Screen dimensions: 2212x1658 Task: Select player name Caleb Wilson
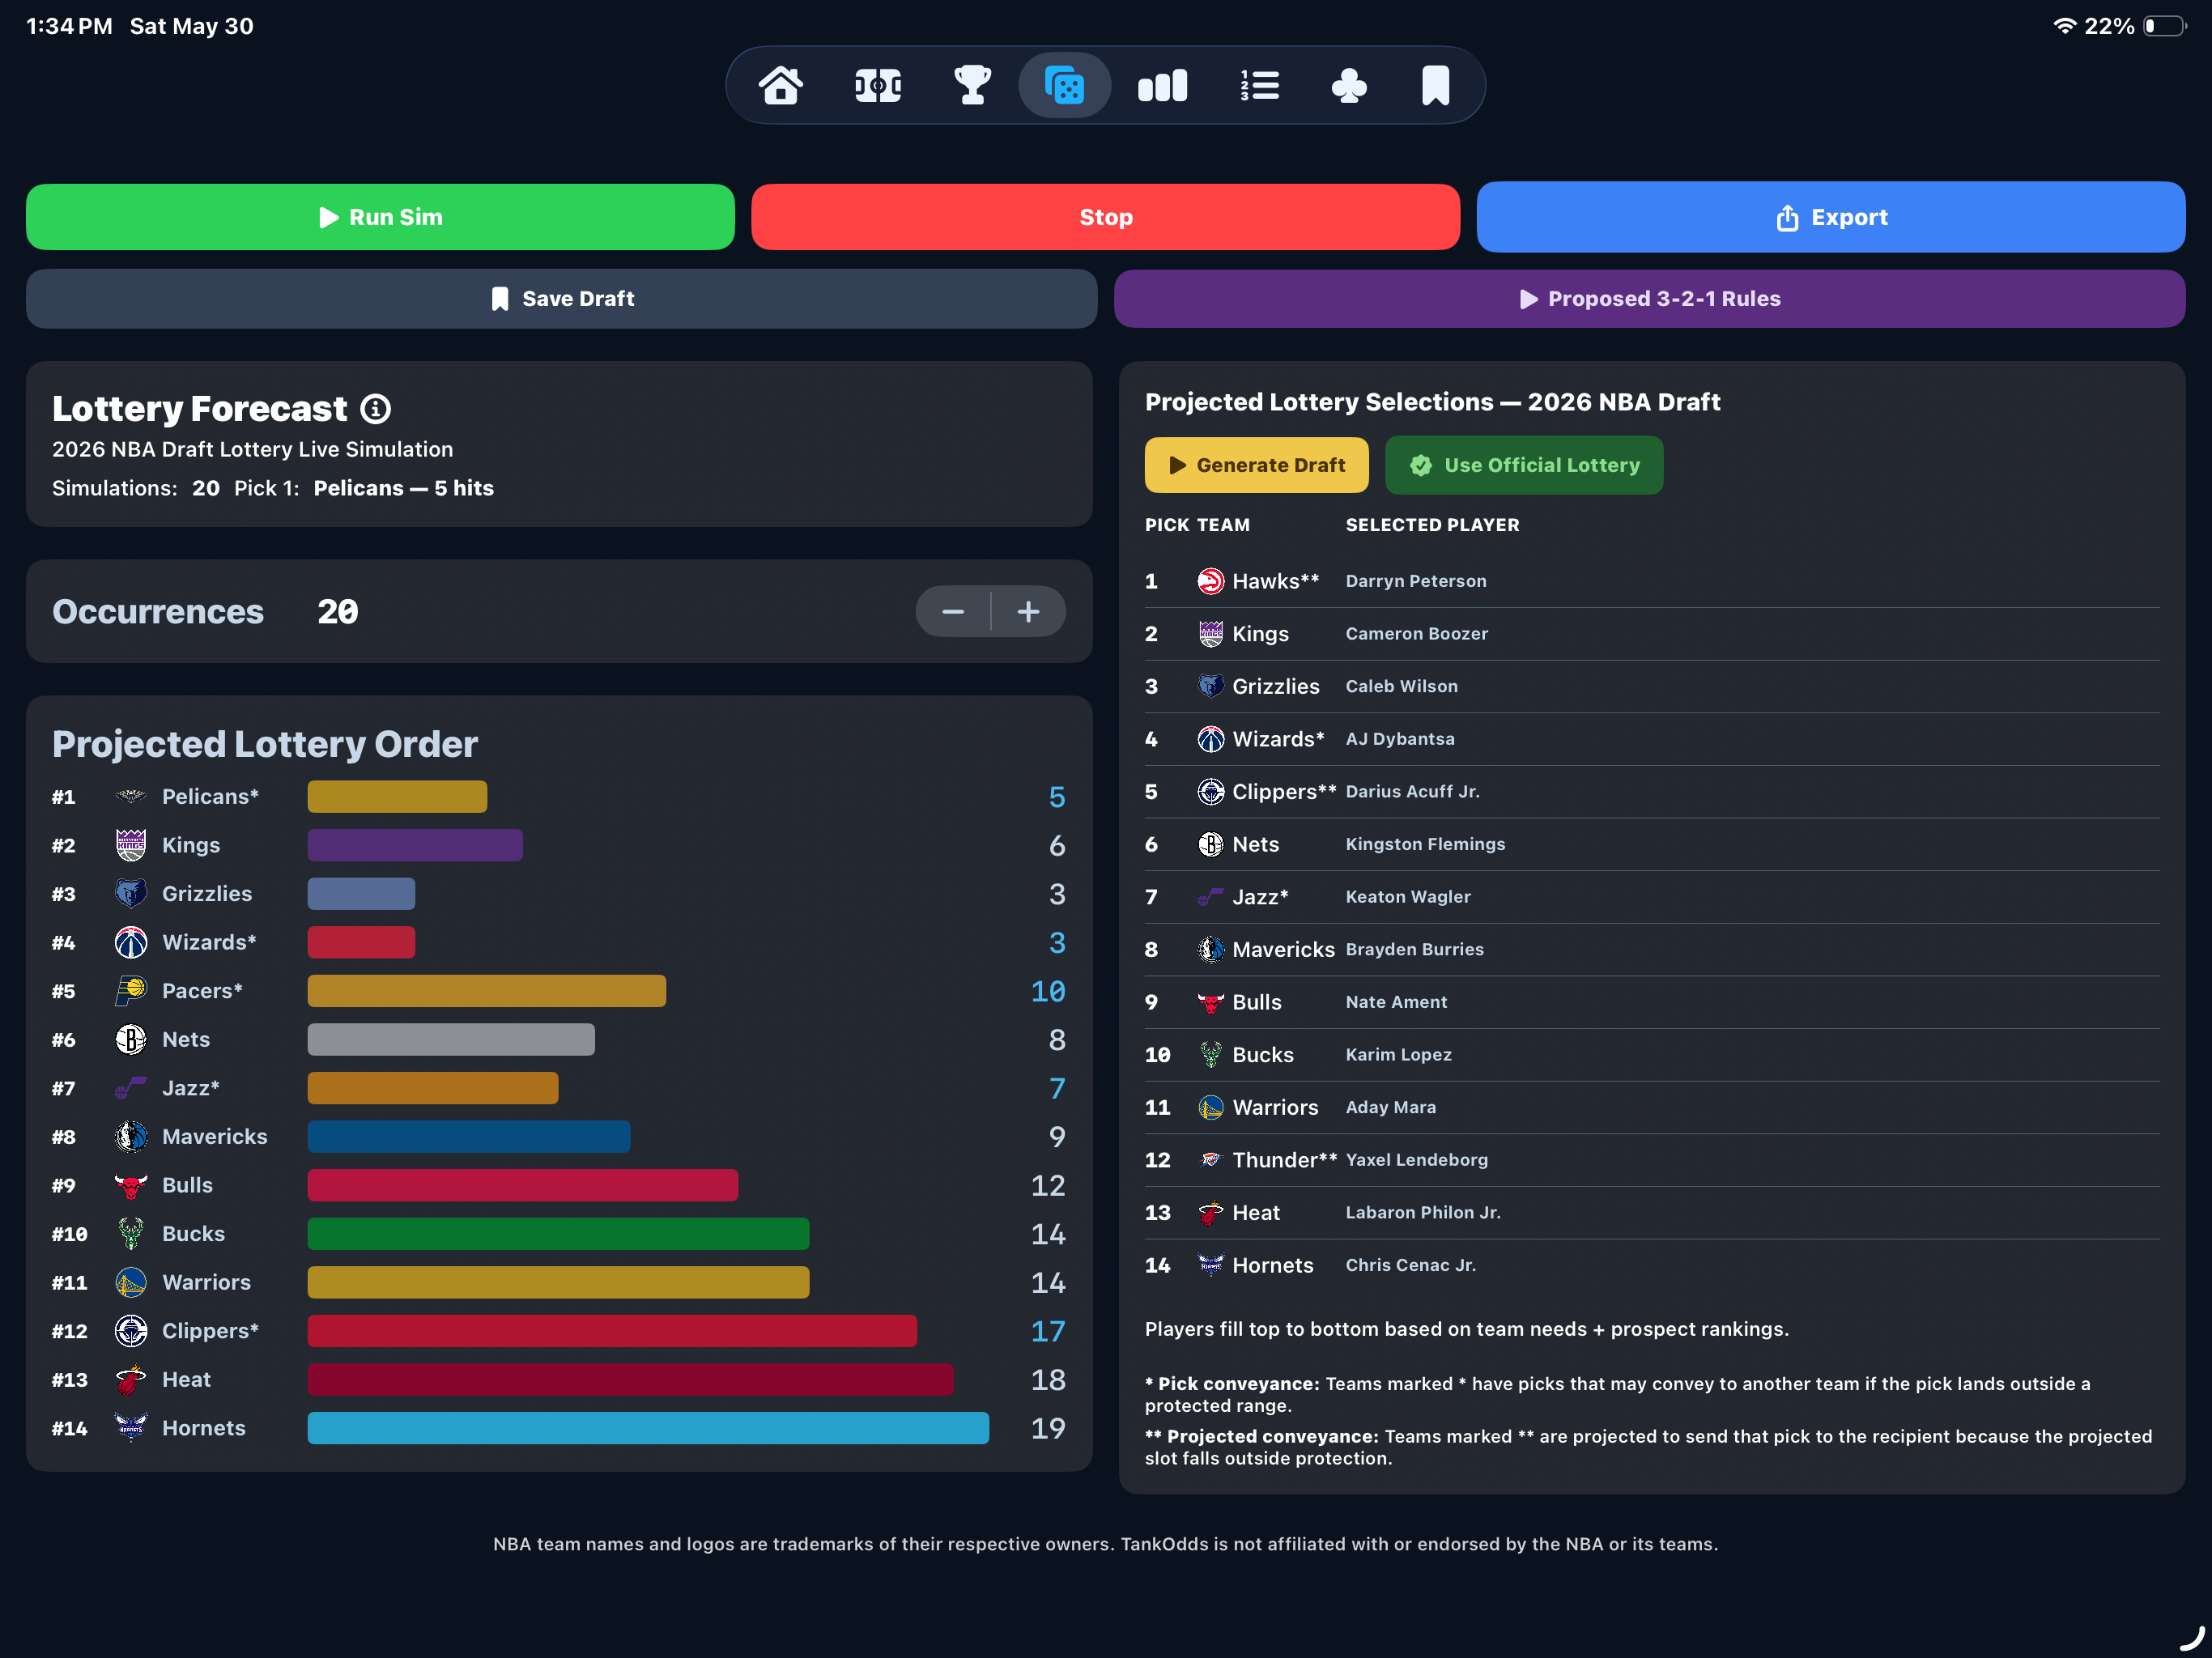click(1401, 686)
